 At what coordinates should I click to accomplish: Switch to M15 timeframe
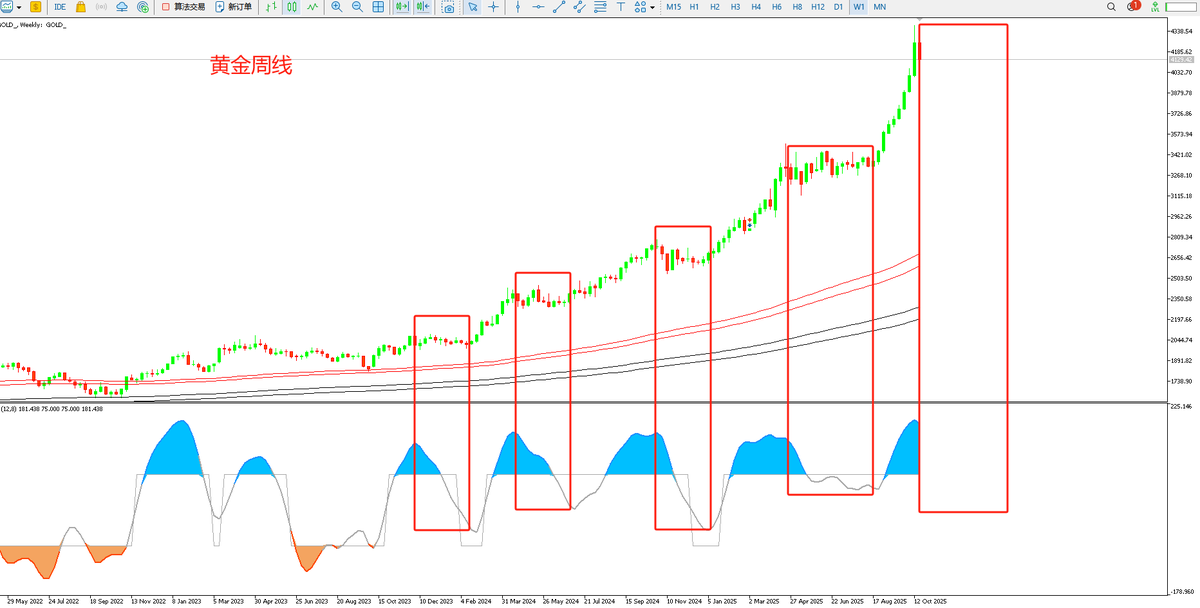674,7
